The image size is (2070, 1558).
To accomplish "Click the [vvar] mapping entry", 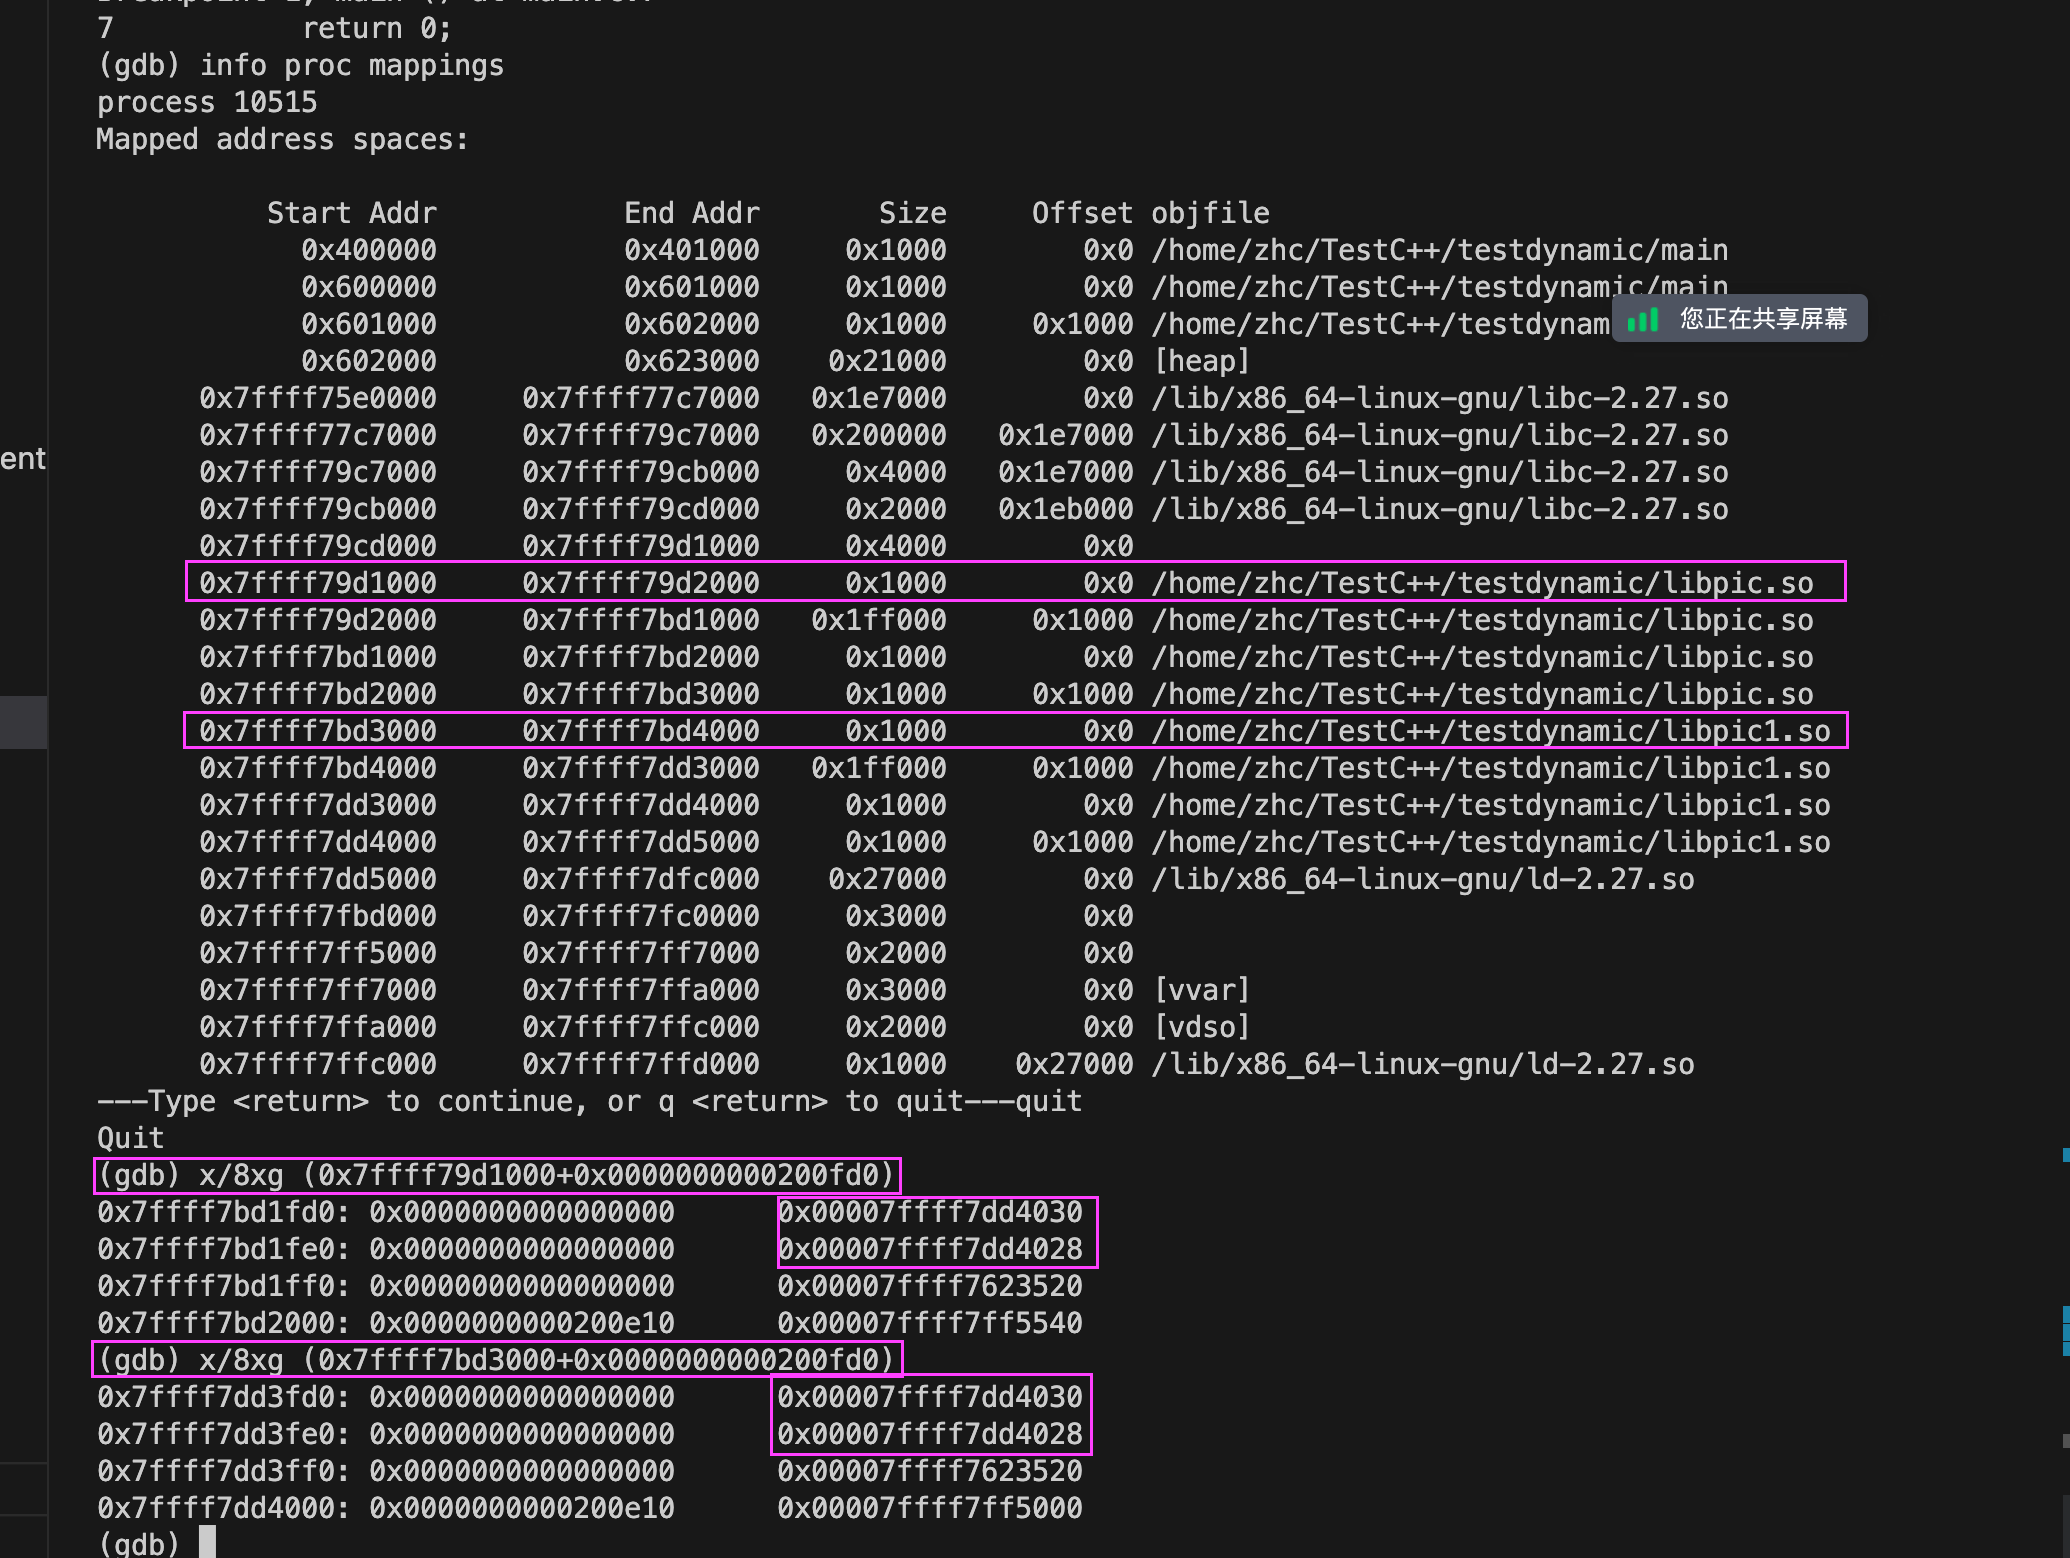I will pyautogui.click(x=1201, y=990).
